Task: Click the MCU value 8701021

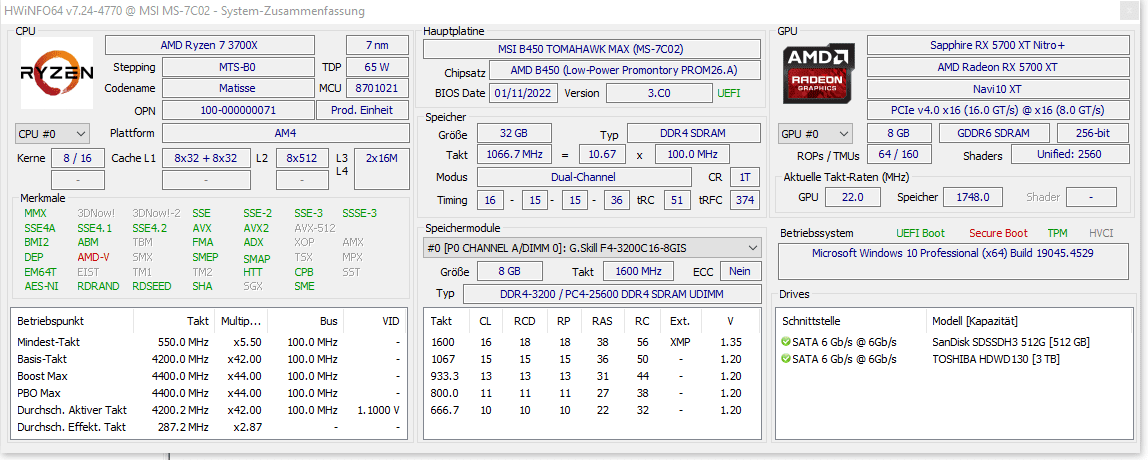Action: [x=377, y=89]
